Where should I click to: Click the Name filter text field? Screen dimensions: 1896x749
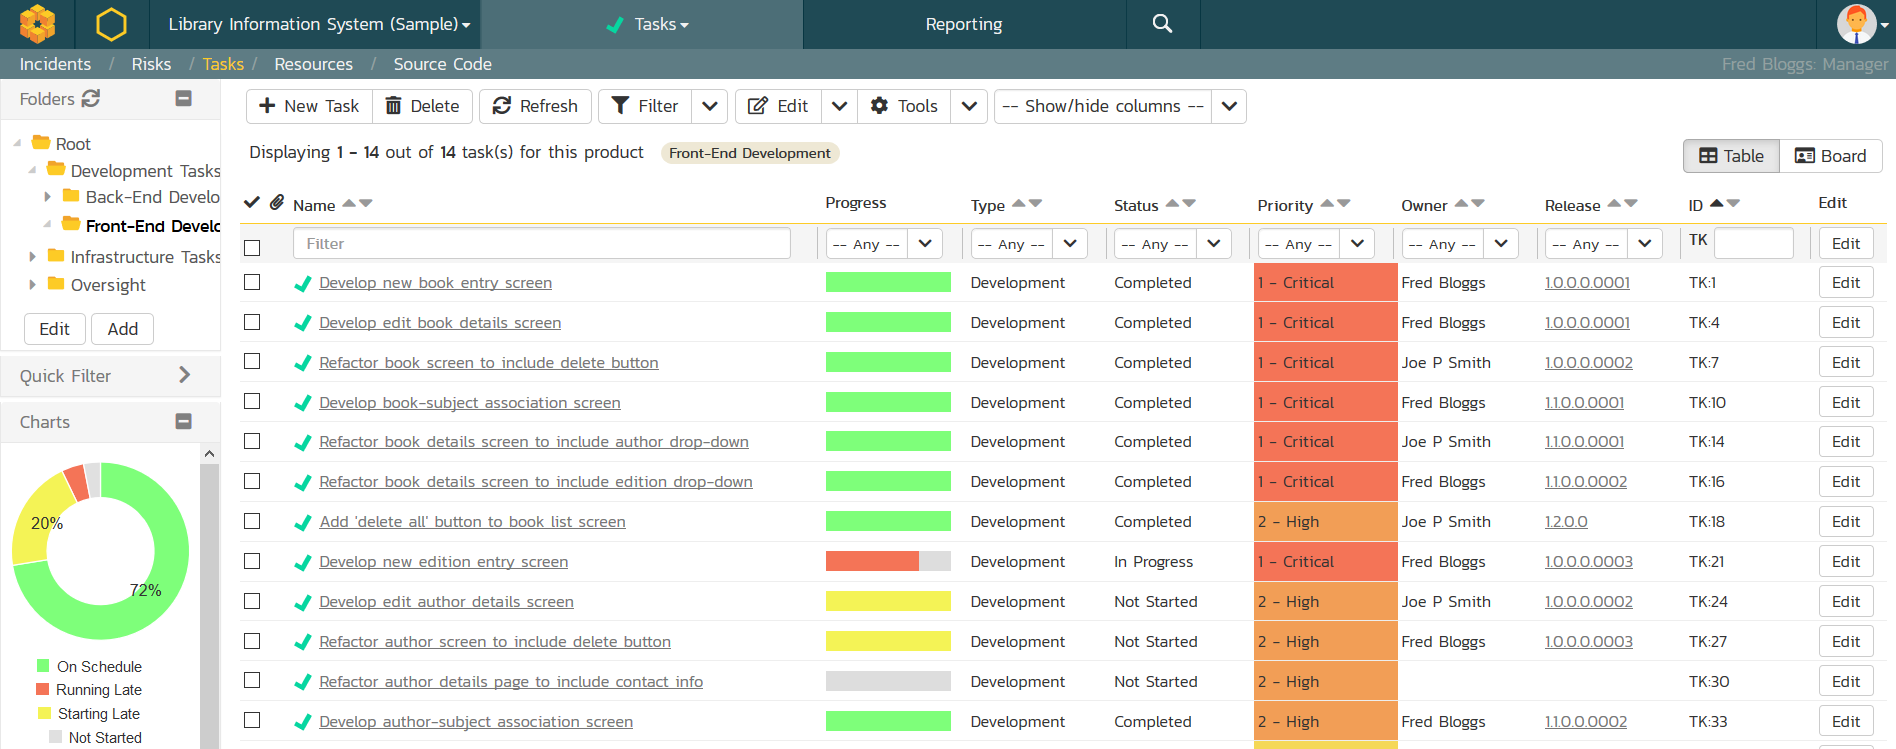(x=541, y=244)
